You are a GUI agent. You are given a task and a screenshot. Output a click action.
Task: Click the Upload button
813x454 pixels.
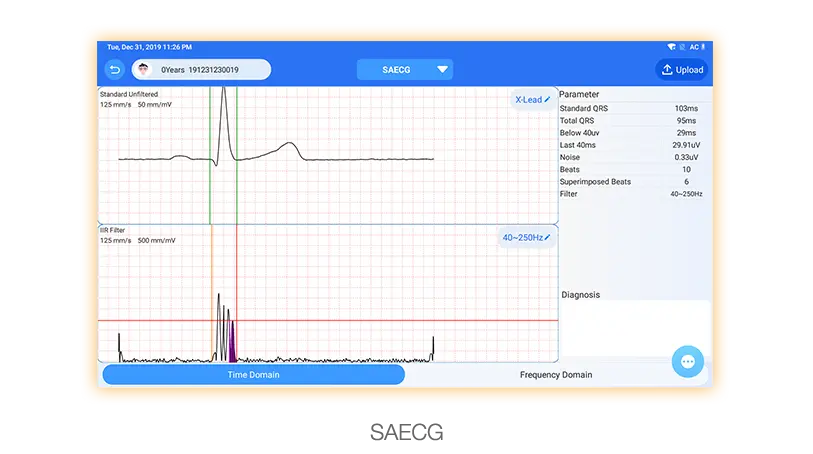coord(682,69)
